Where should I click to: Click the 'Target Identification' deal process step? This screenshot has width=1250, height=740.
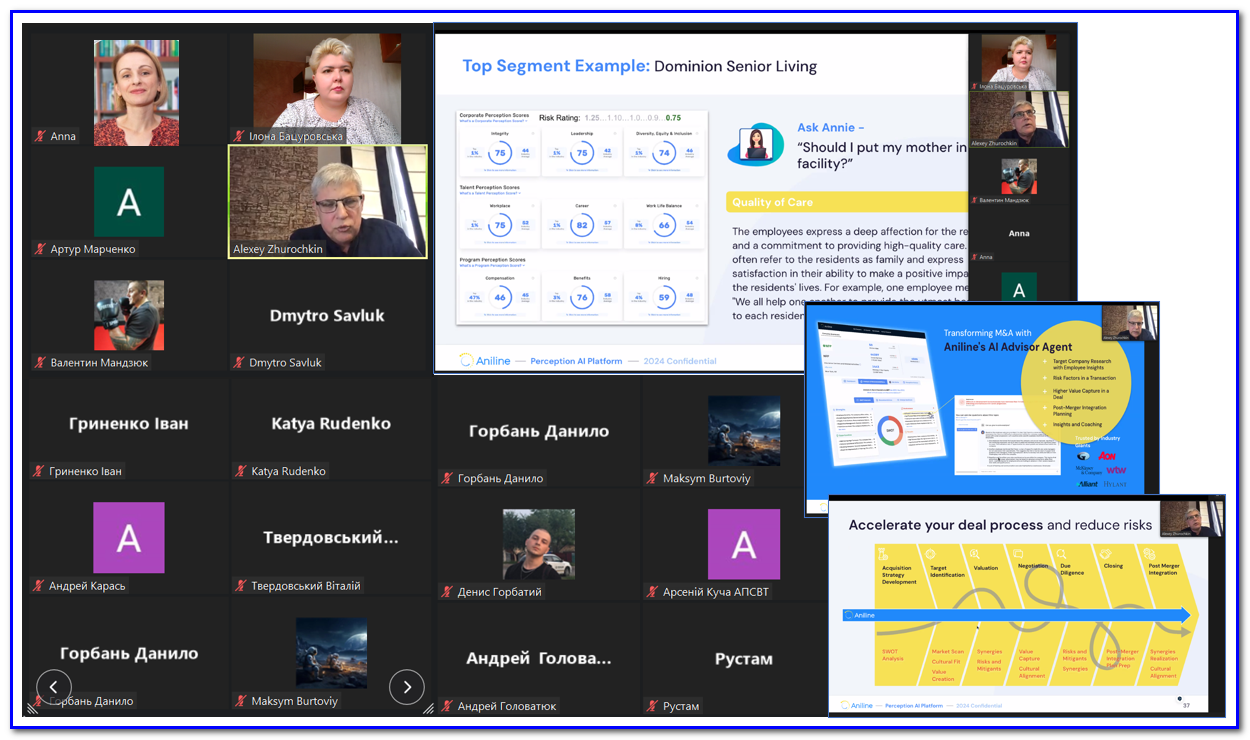point(947,572)
